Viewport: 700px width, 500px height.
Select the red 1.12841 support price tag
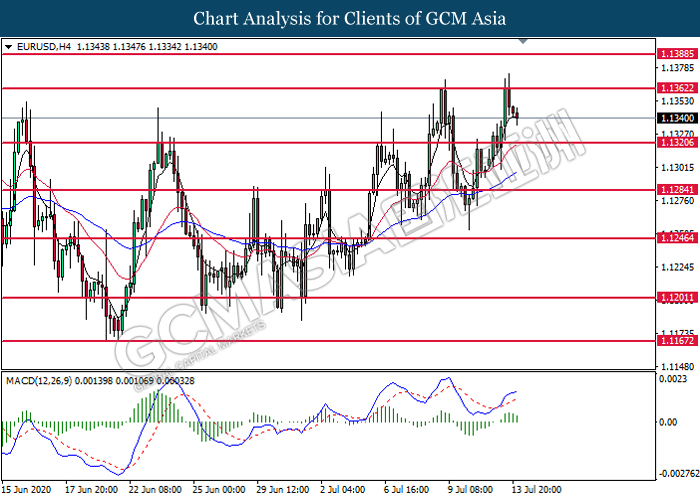pyautogui.click(x=677, y=189)
